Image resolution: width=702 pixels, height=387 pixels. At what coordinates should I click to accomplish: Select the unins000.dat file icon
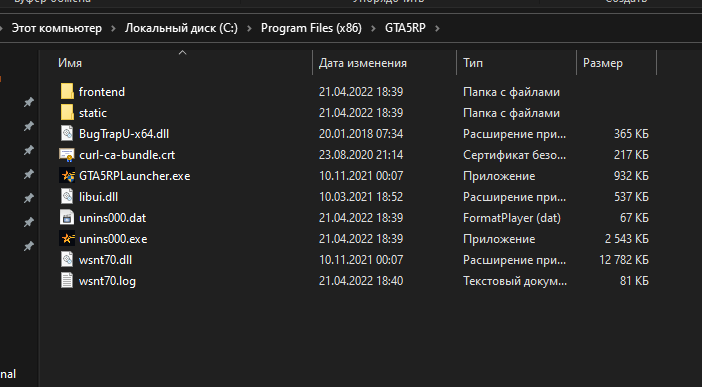point(67,218)
